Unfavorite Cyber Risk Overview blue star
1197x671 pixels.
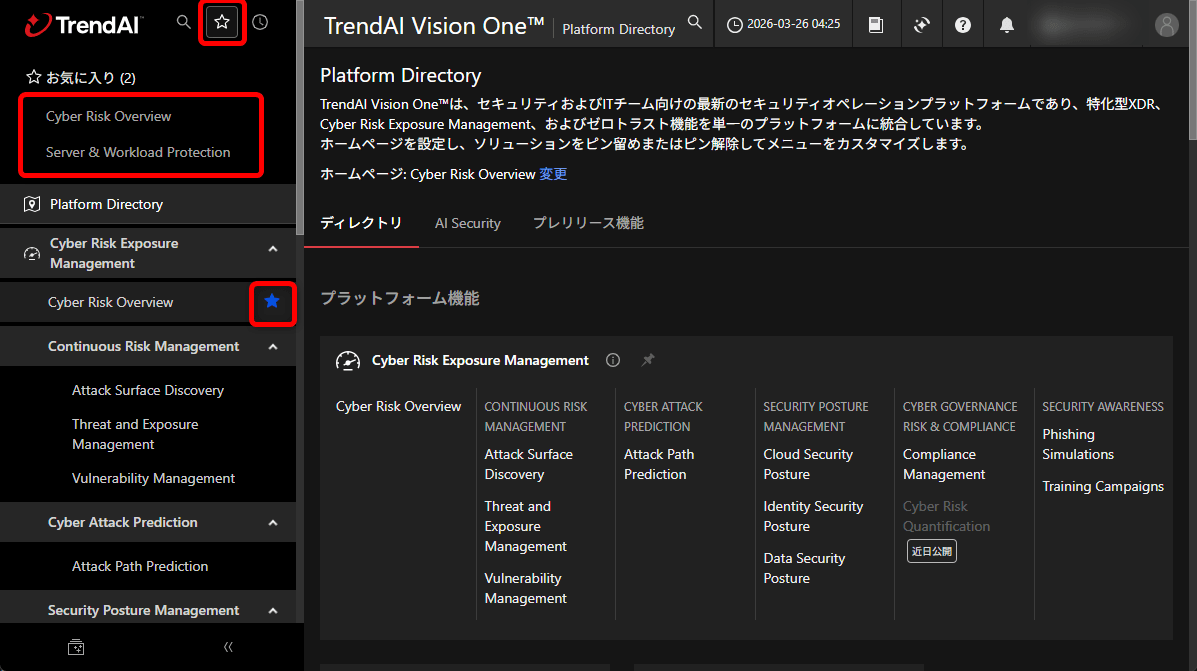coord(272,302)
